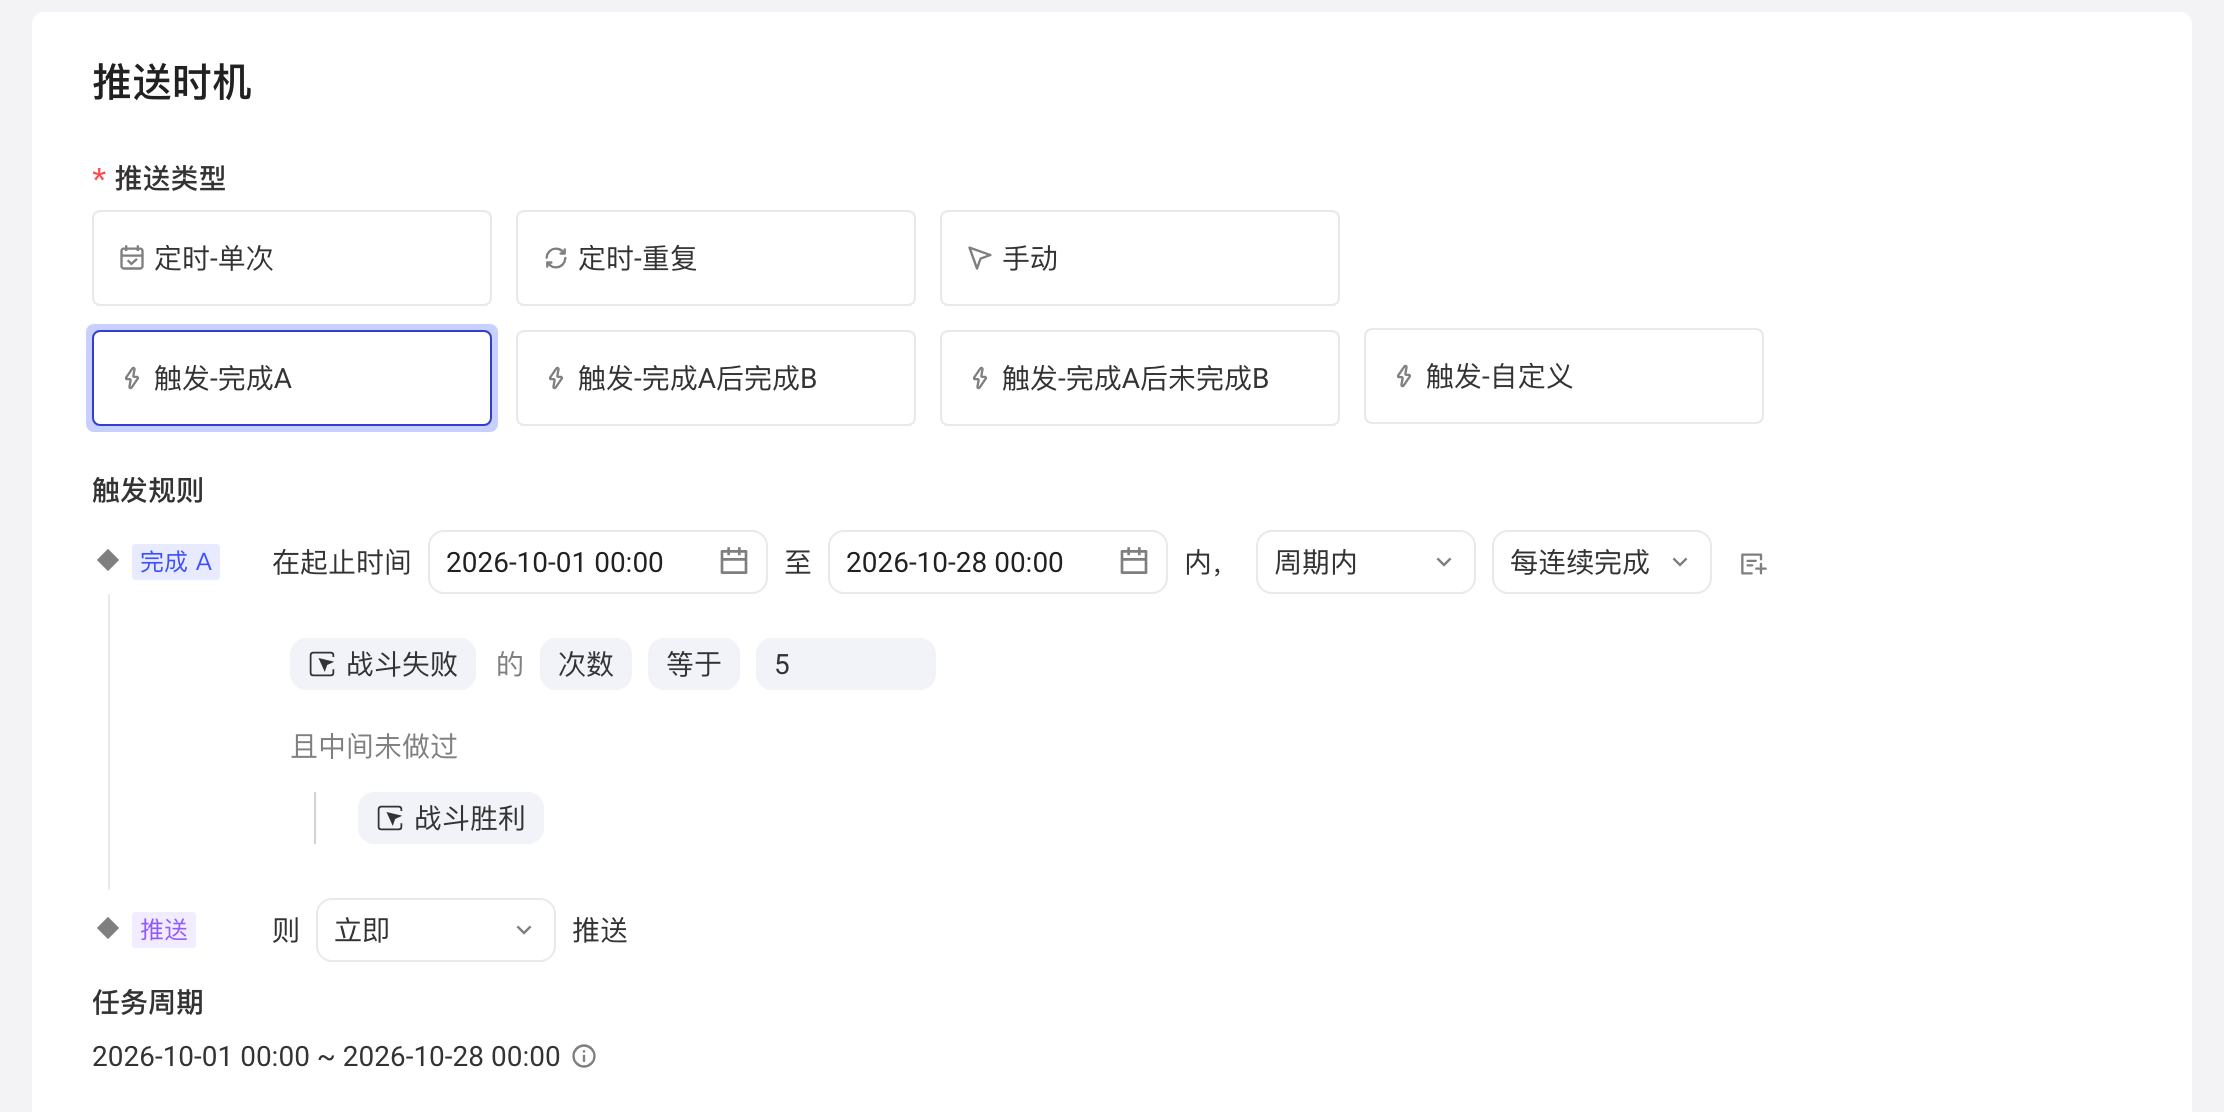Click the task period text 2026-10-01 00:00 ~ 2026-10-28 00:00
Image resolution: width=2224 pixels, height=1112 pixels.
point(326,1056)
